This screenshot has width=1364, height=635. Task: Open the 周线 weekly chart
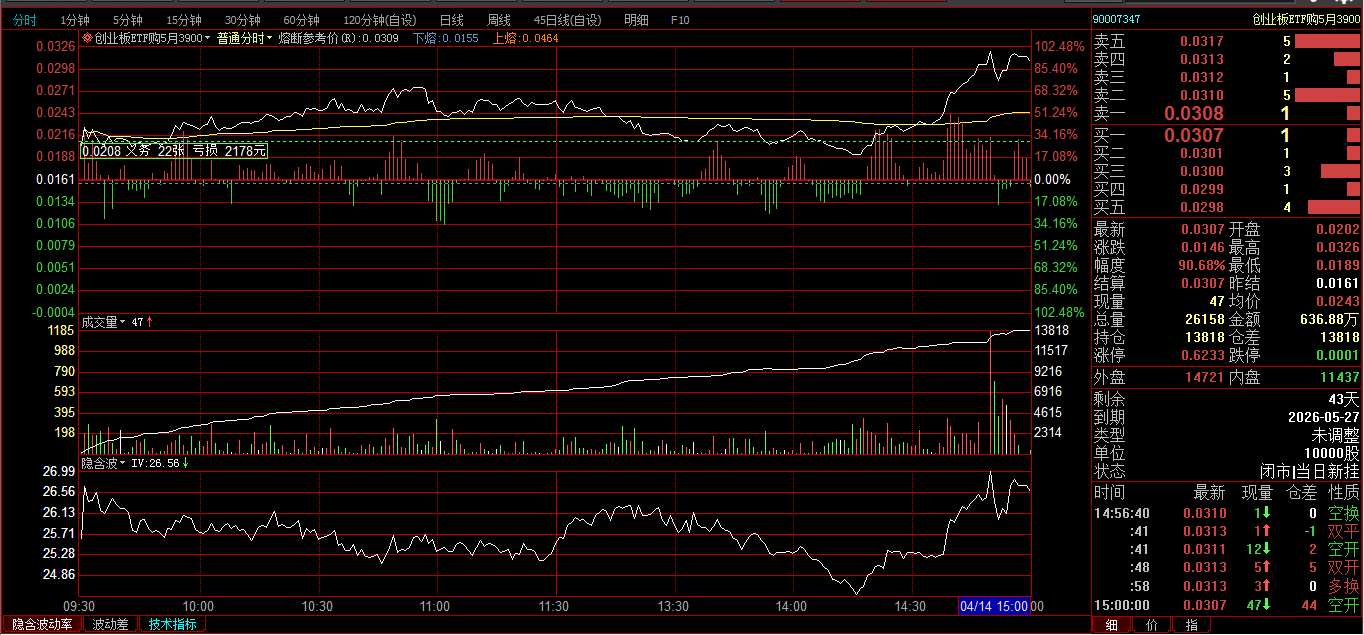pyautogui.click(x=499, y=20)
